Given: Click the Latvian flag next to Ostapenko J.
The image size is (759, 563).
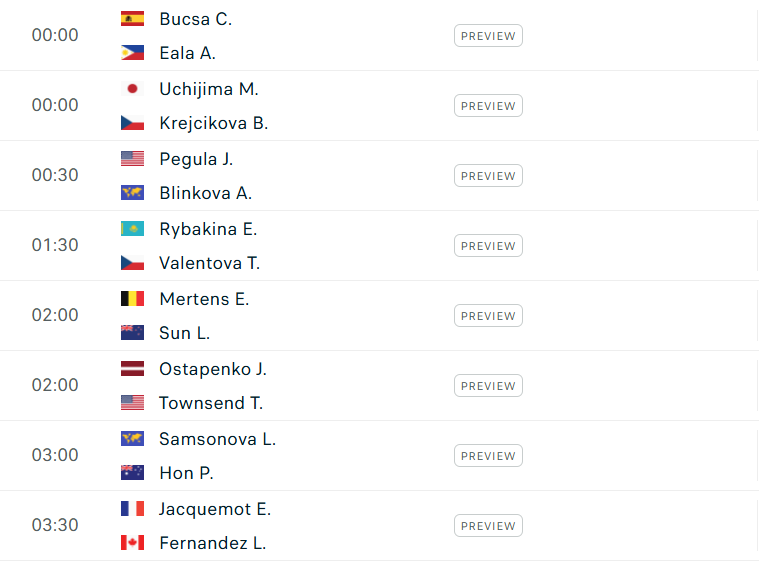Looking at the screenshot, I should (132, 369).
